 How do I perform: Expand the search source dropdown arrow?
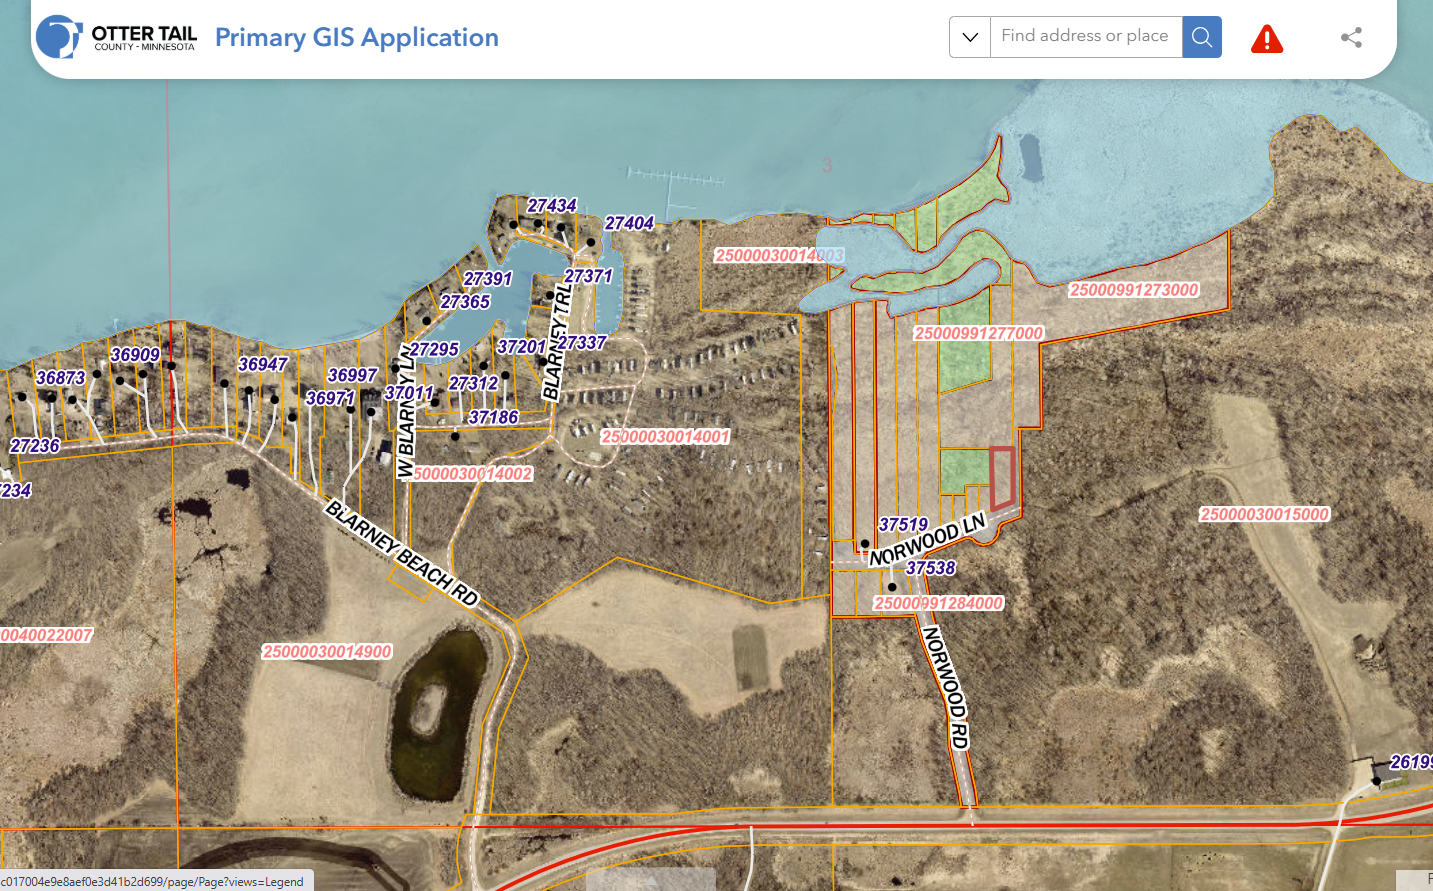(x=969, y=37)
